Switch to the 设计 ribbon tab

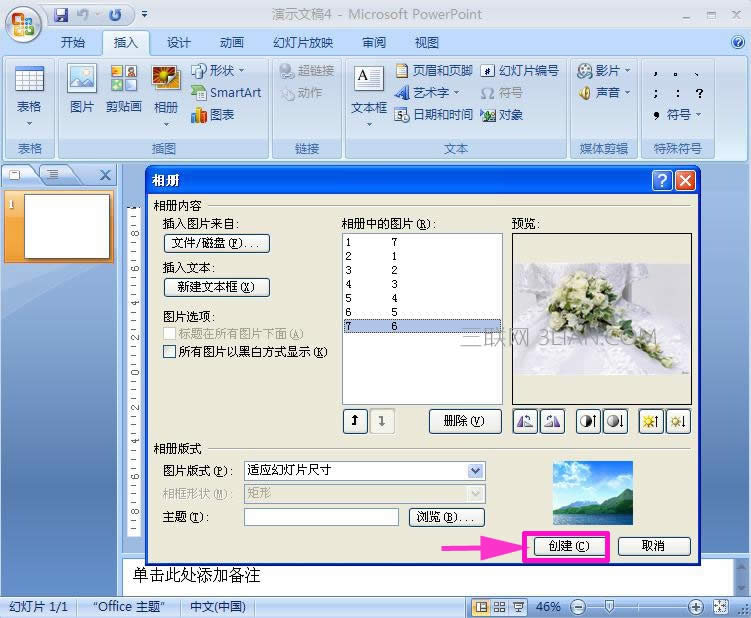pos(179,43)
